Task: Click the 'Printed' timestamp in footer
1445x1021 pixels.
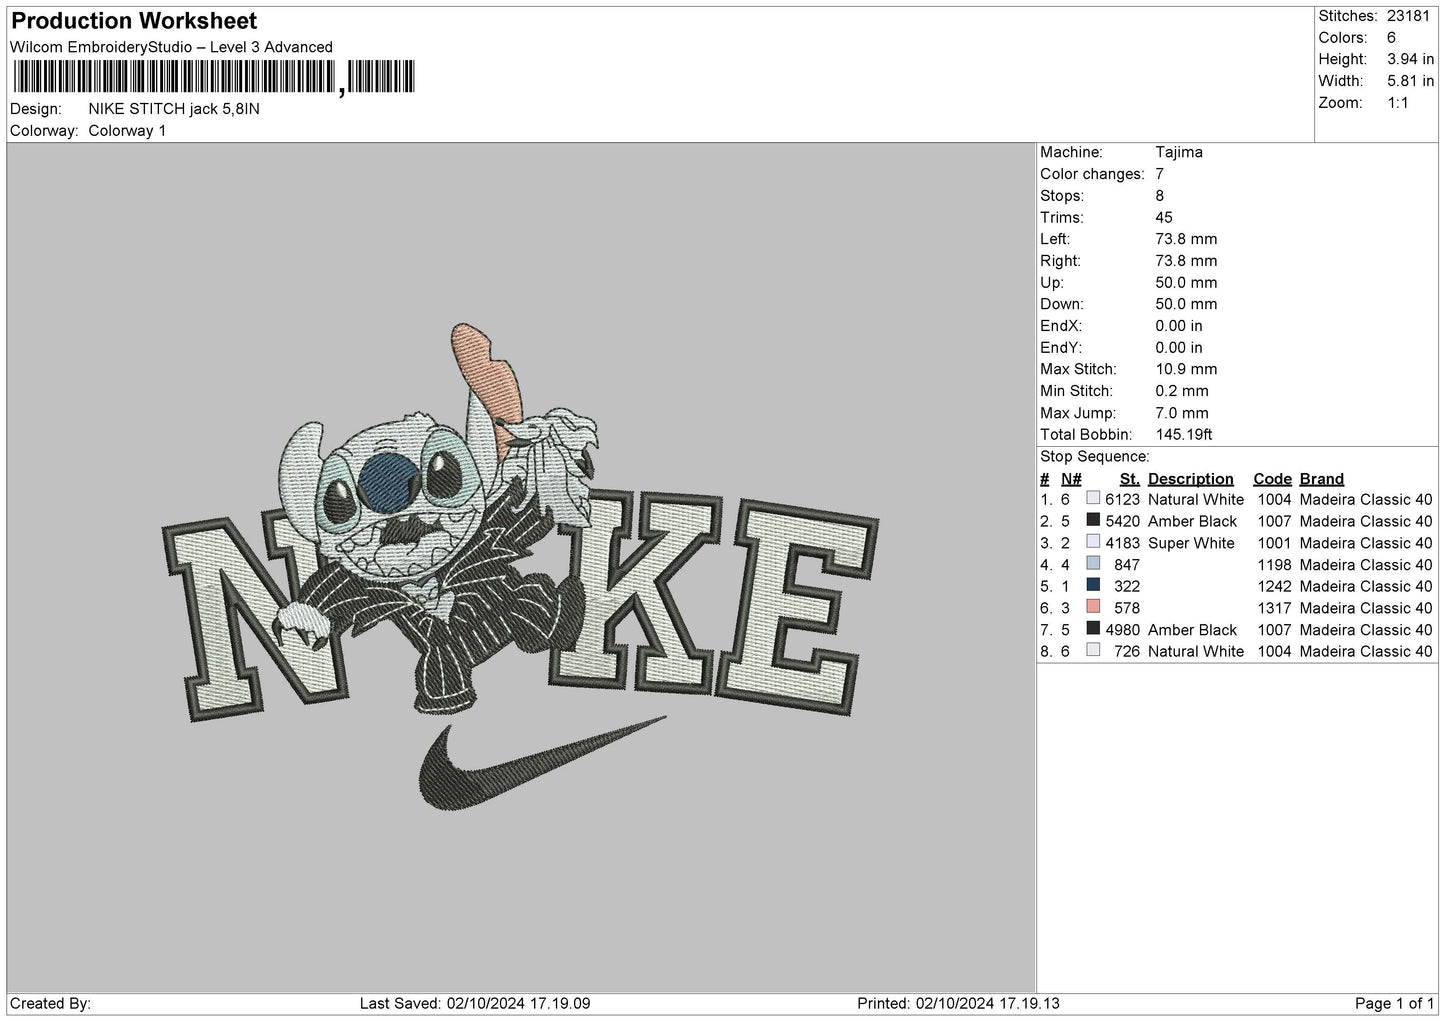Action: (958, 1003)
